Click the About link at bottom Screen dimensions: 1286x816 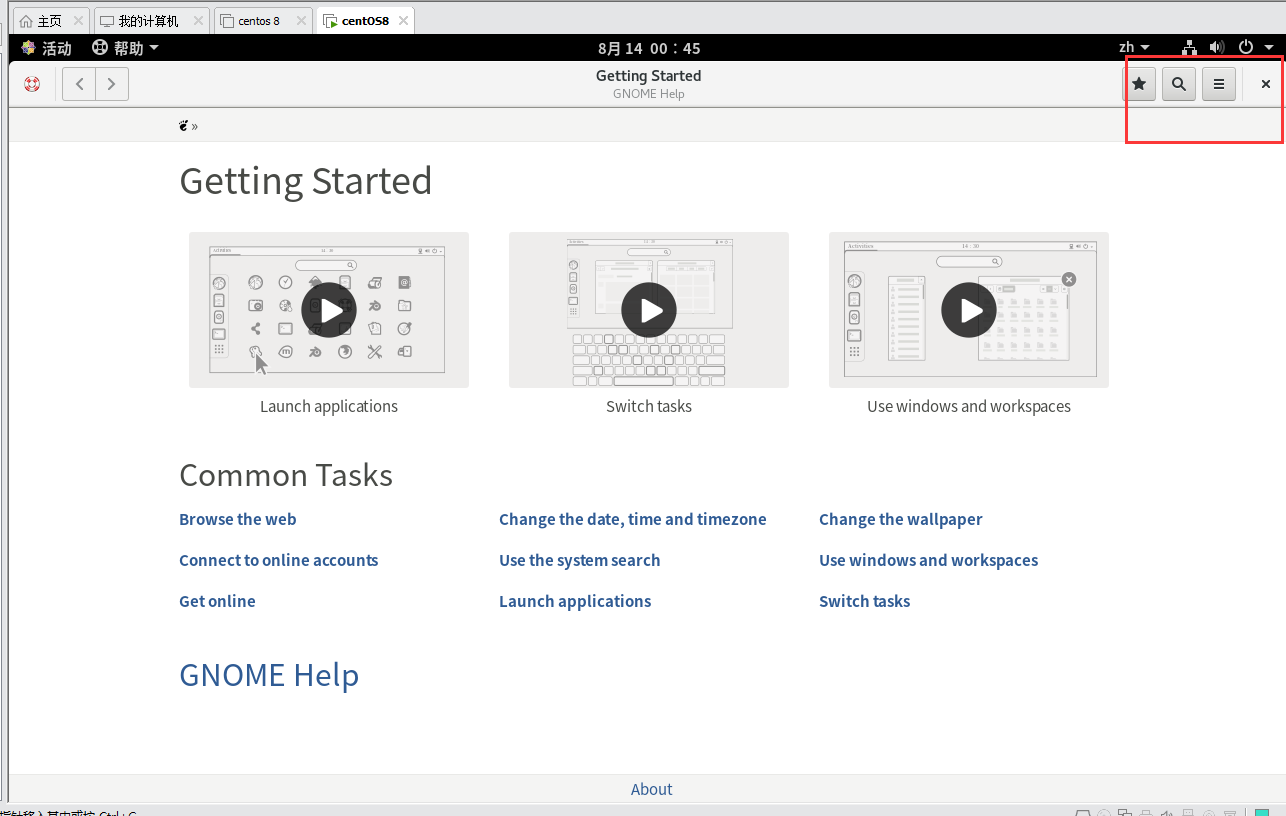(x=651, y=789)
